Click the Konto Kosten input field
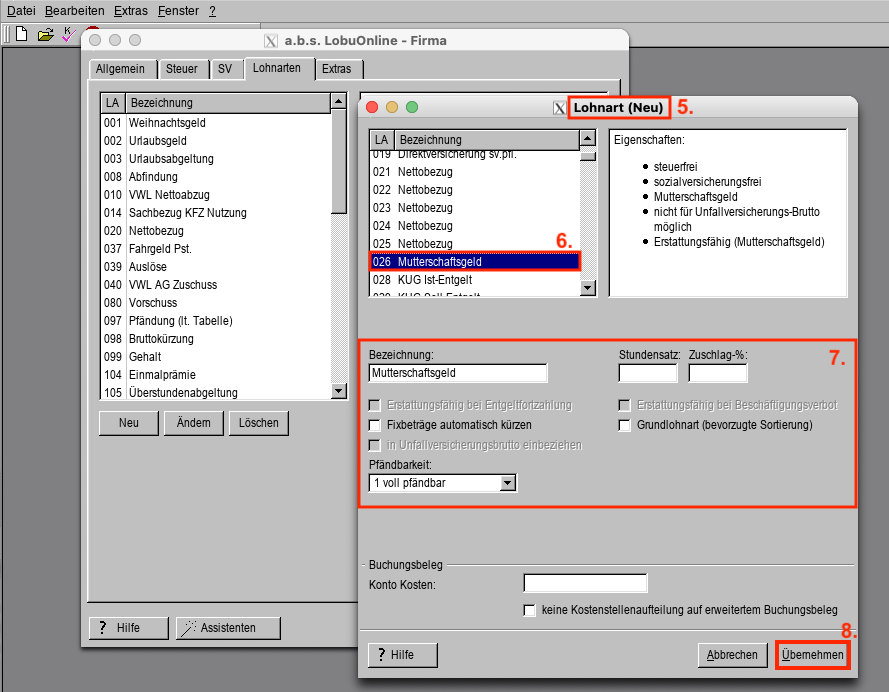889x692 pixels. click(x=585, y=583)
